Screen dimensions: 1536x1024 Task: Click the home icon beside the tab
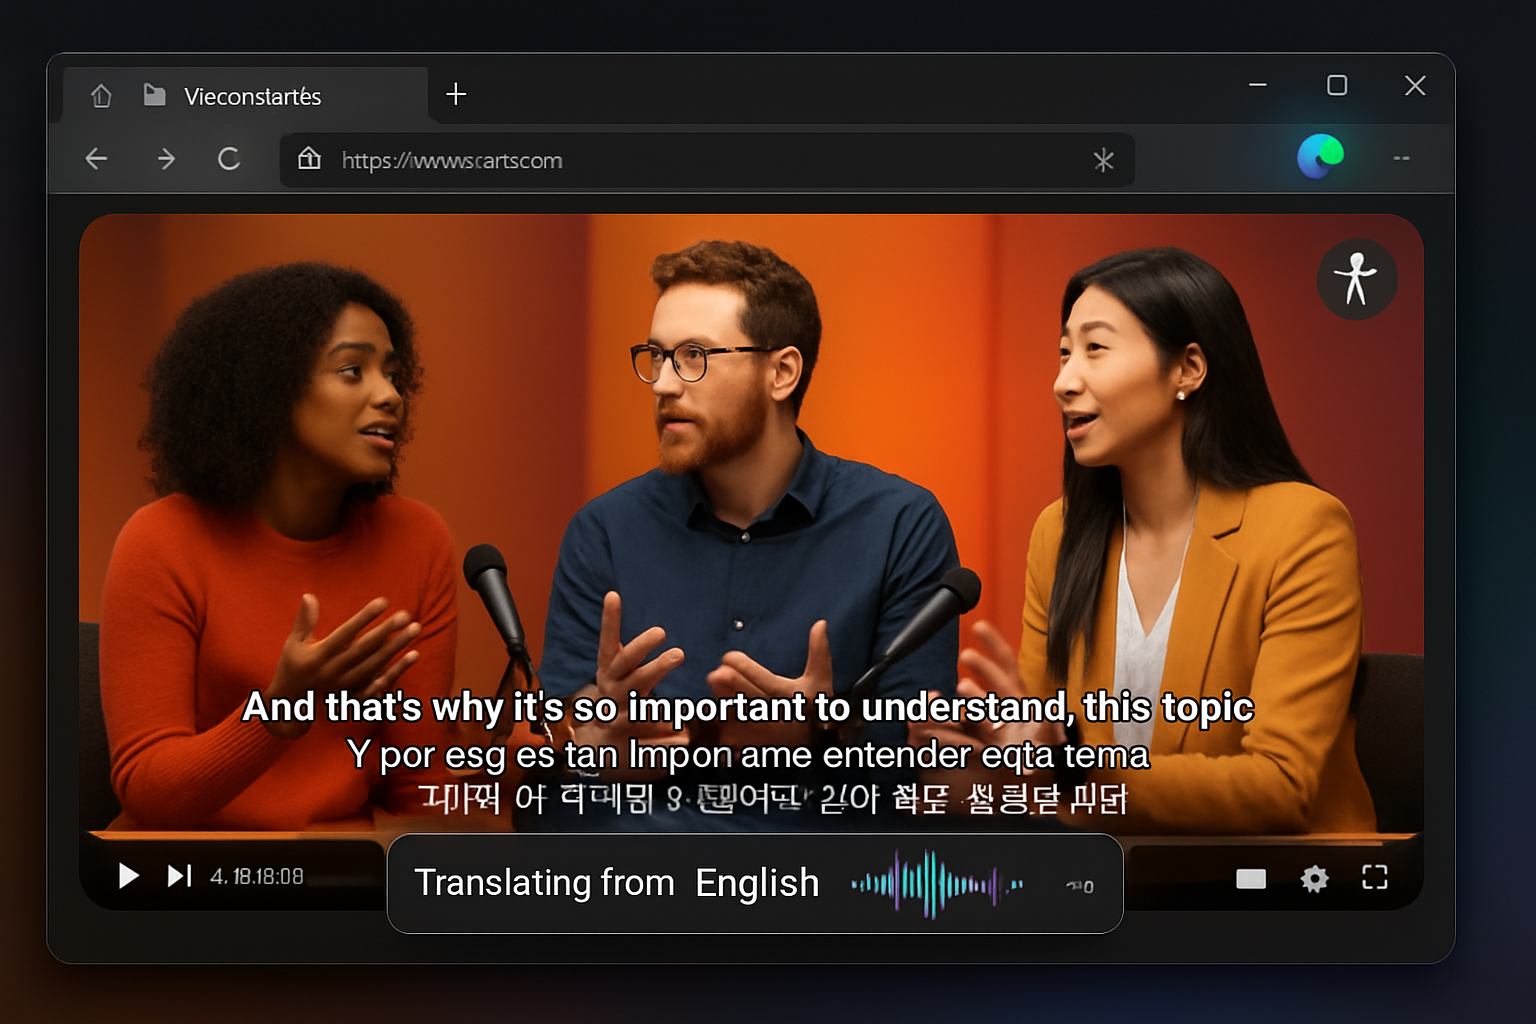[100, 95]
